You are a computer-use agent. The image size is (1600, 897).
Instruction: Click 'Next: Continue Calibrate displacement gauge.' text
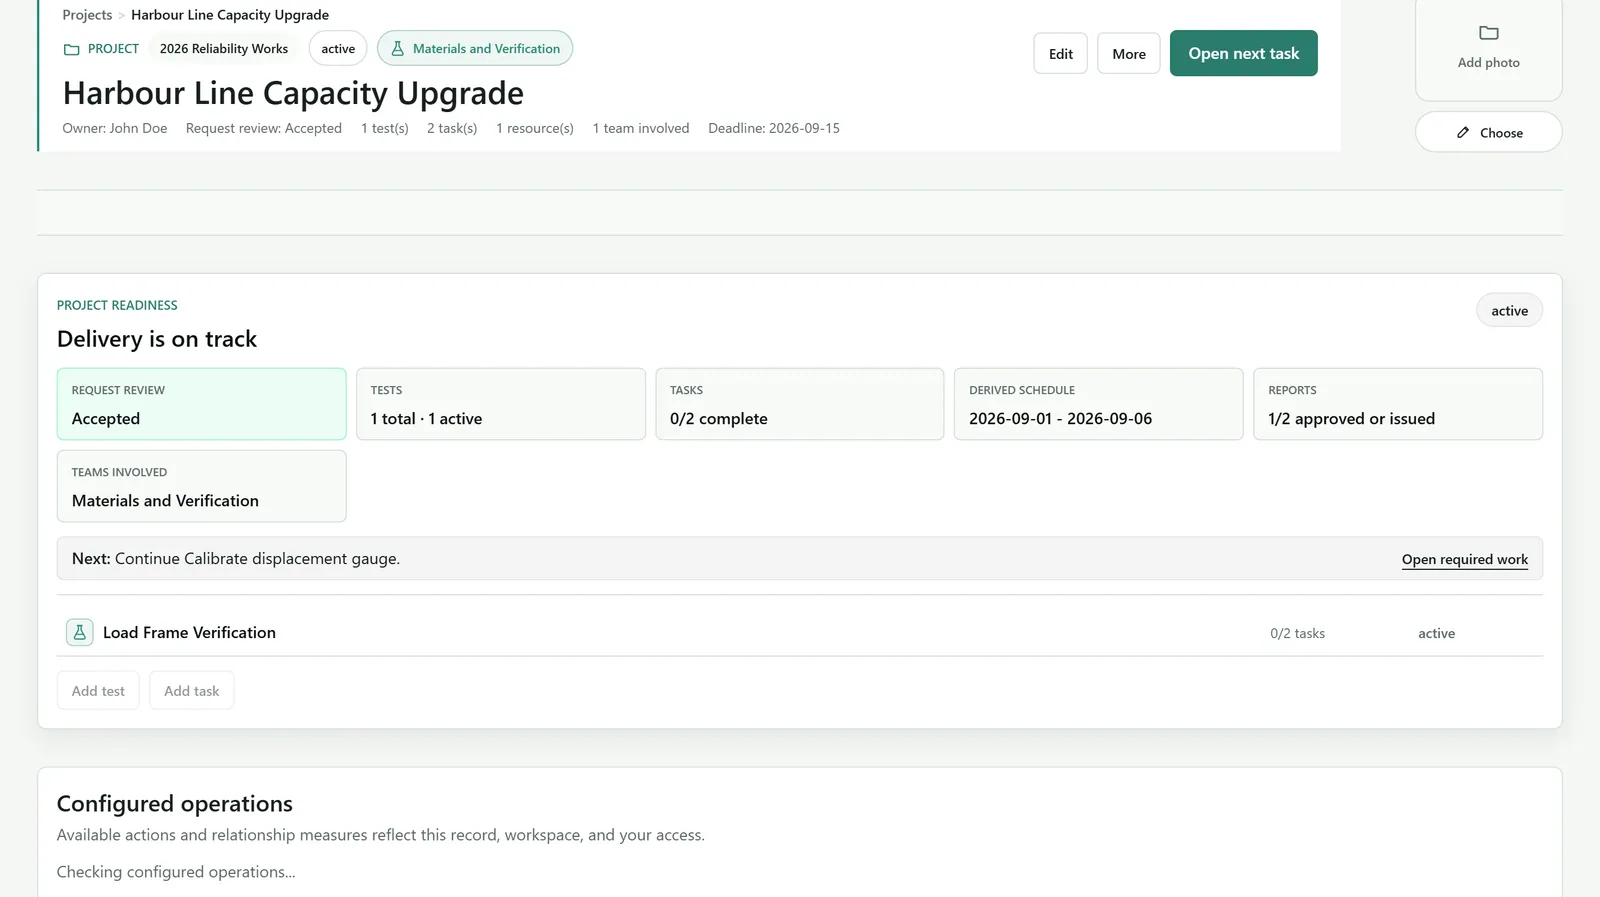pyautogui.click(x=236, y=559)
